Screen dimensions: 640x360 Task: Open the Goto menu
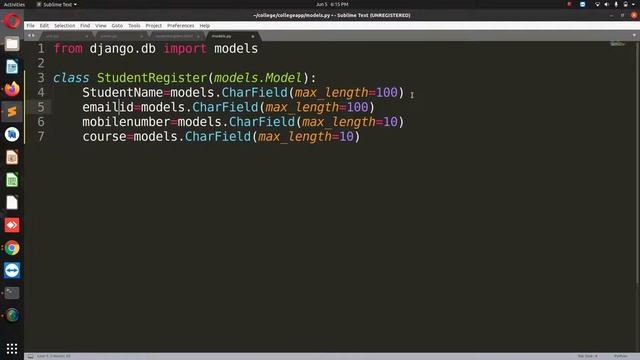pyautogui.click(x=117, y=25)
